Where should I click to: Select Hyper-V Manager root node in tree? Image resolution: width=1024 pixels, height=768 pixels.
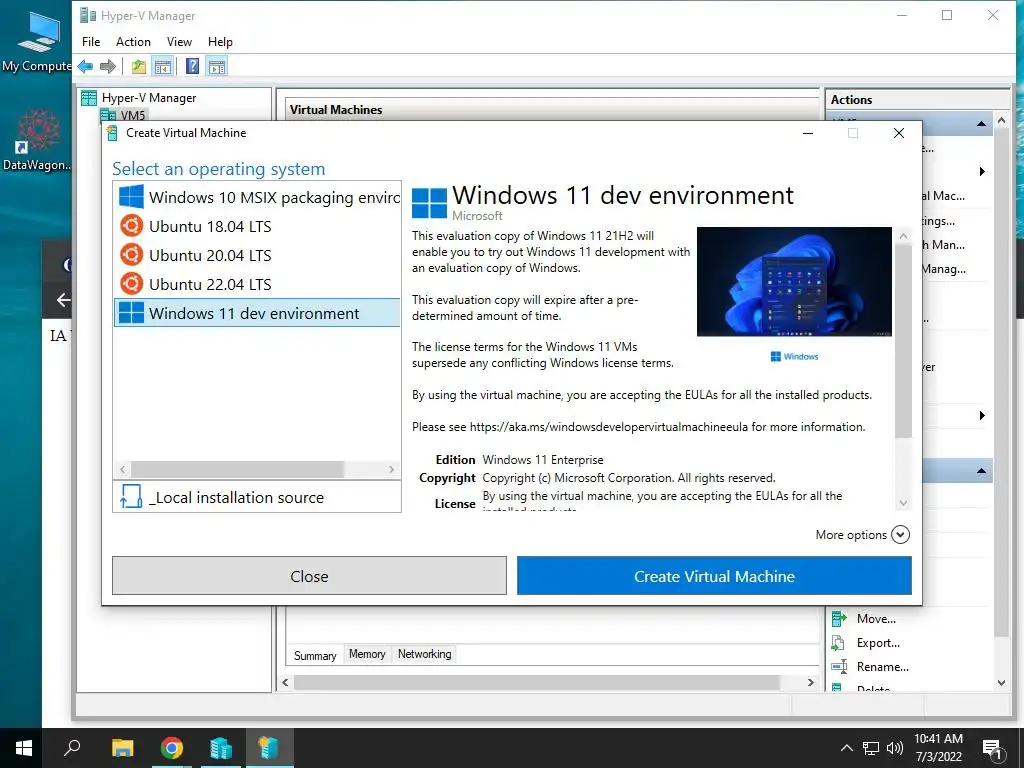(x=148, y=98)
